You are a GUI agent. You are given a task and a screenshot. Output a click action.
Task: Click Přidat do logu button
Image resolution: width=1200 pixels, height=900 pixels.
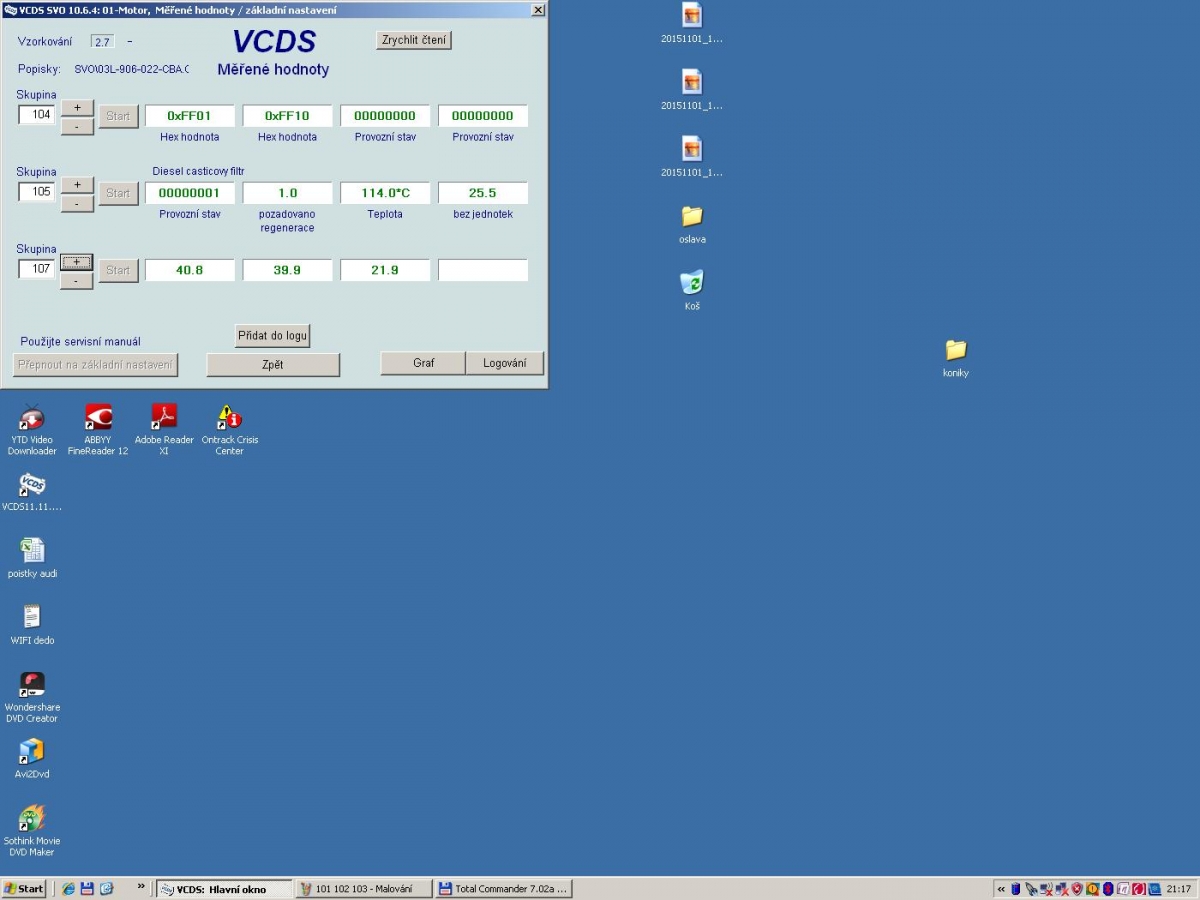[273, 335]
